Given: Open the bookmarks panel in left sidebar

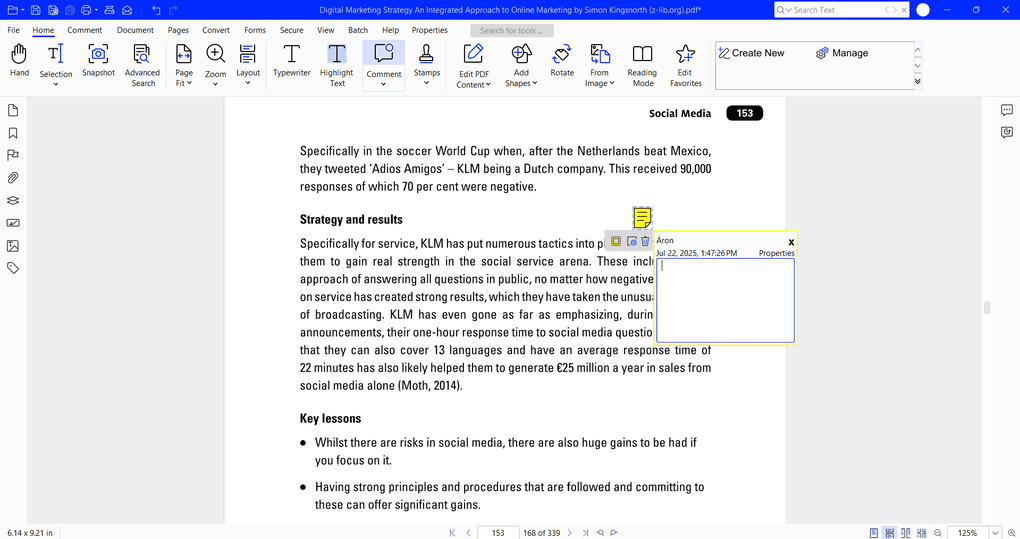Looking at the screenshot, I should point(13,133).
